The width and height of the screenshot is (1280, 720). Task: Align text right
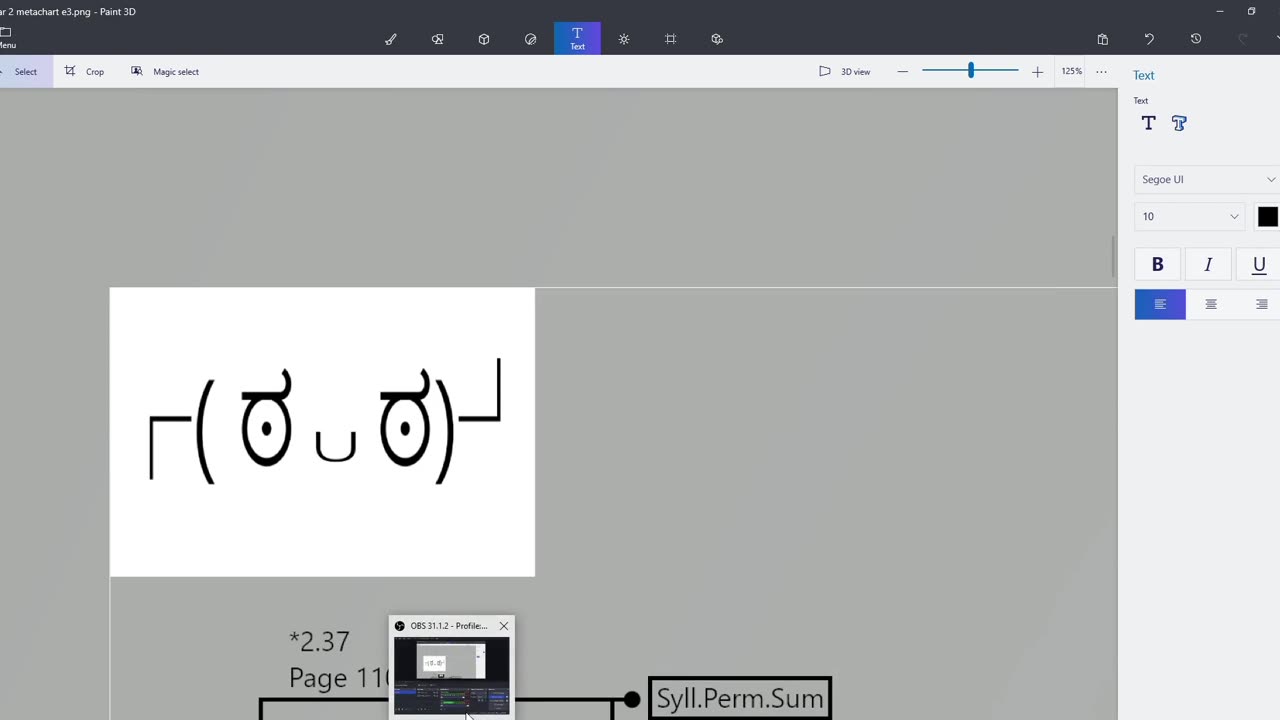(1261, 304)
